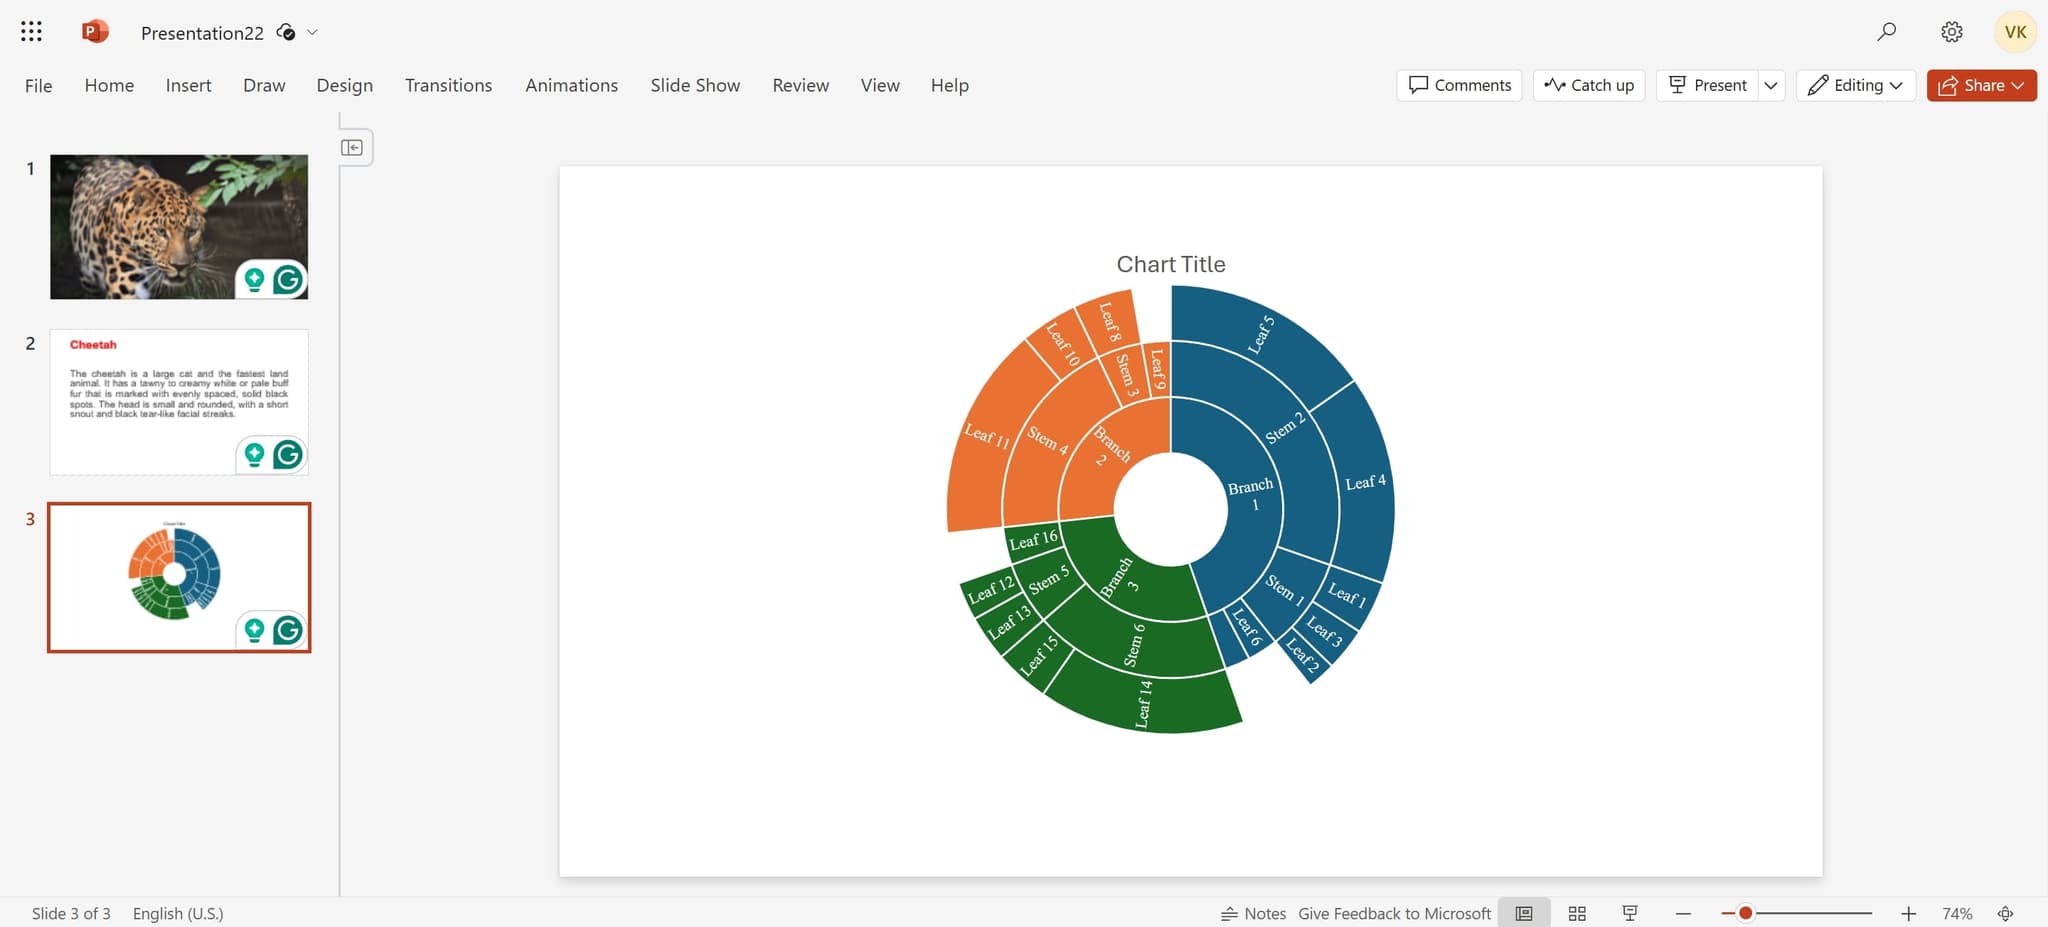The width and height of the screenshot is (2048, 927).
Task: Open the Animations tab
Action: click(571, 85)
